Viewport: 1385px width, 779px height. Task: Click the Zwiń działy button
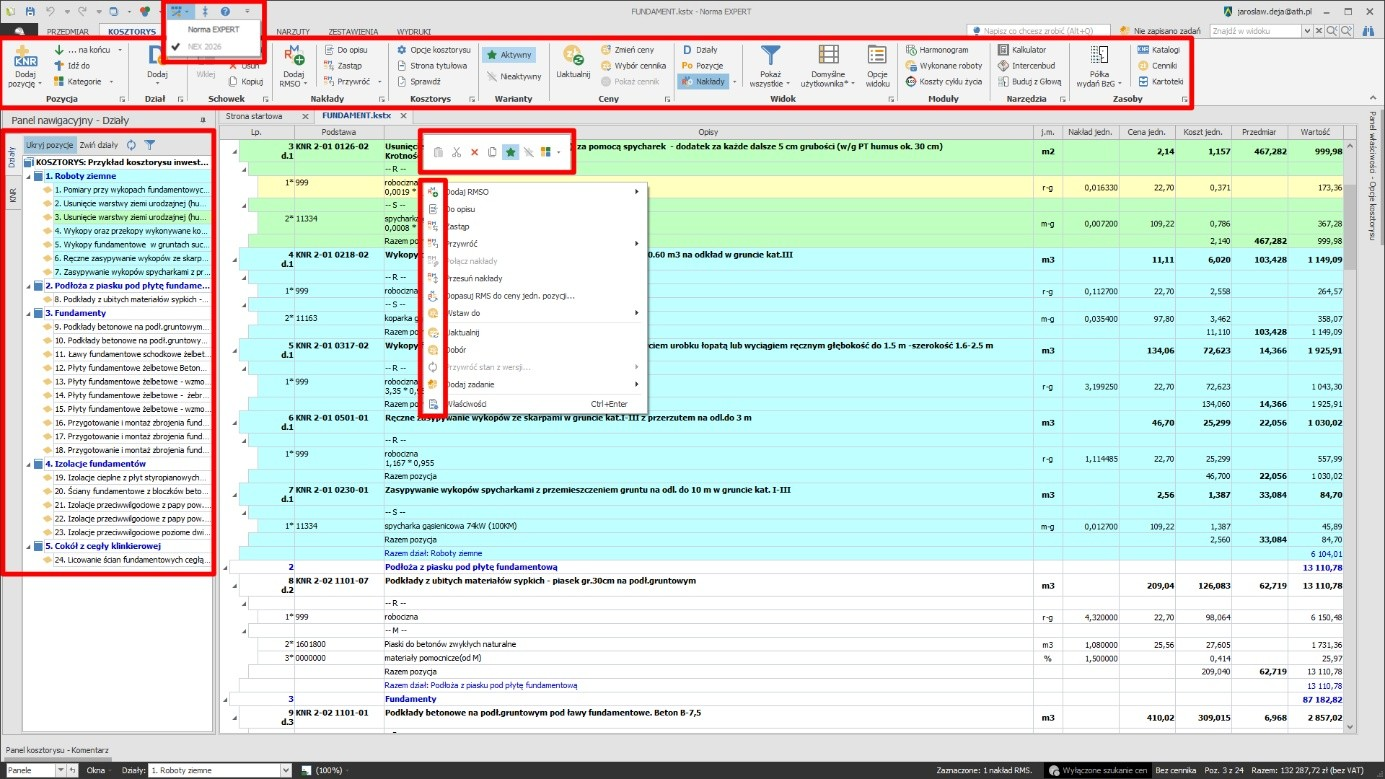coord(99,145)
